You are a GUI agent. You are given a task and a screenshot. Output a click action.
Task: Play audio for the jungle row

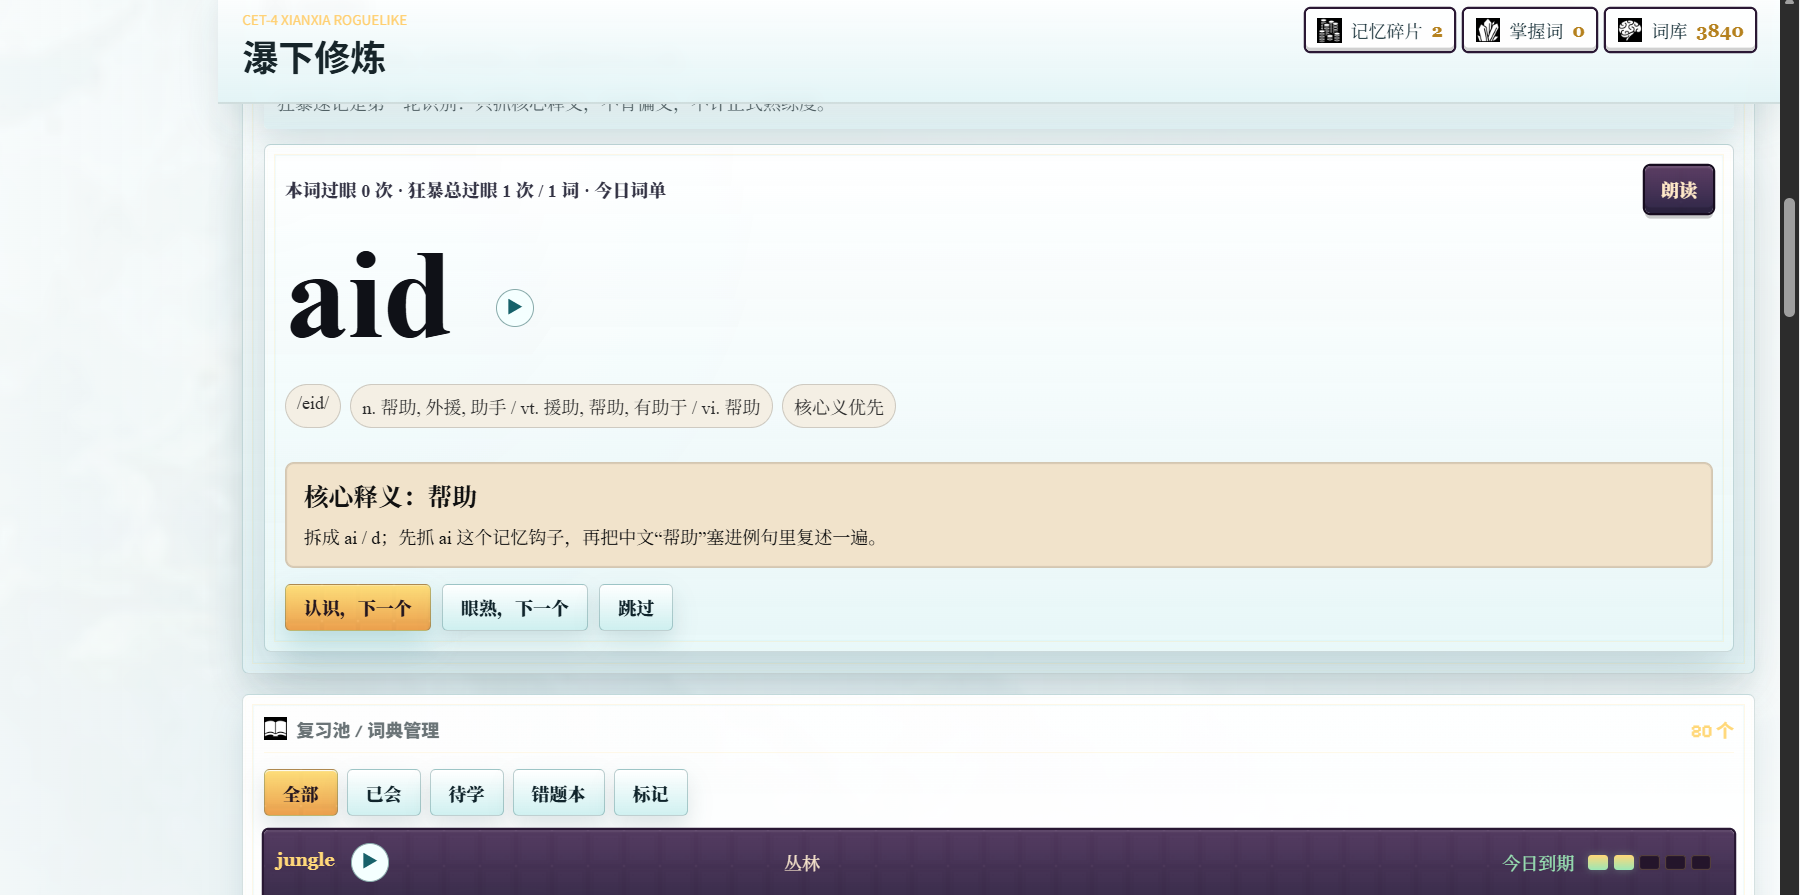click(x=369, y=862)
